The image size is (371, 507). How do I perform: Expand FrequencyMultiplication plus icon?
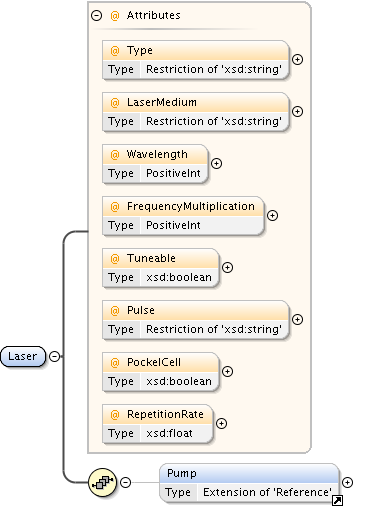tap(272, 216)
